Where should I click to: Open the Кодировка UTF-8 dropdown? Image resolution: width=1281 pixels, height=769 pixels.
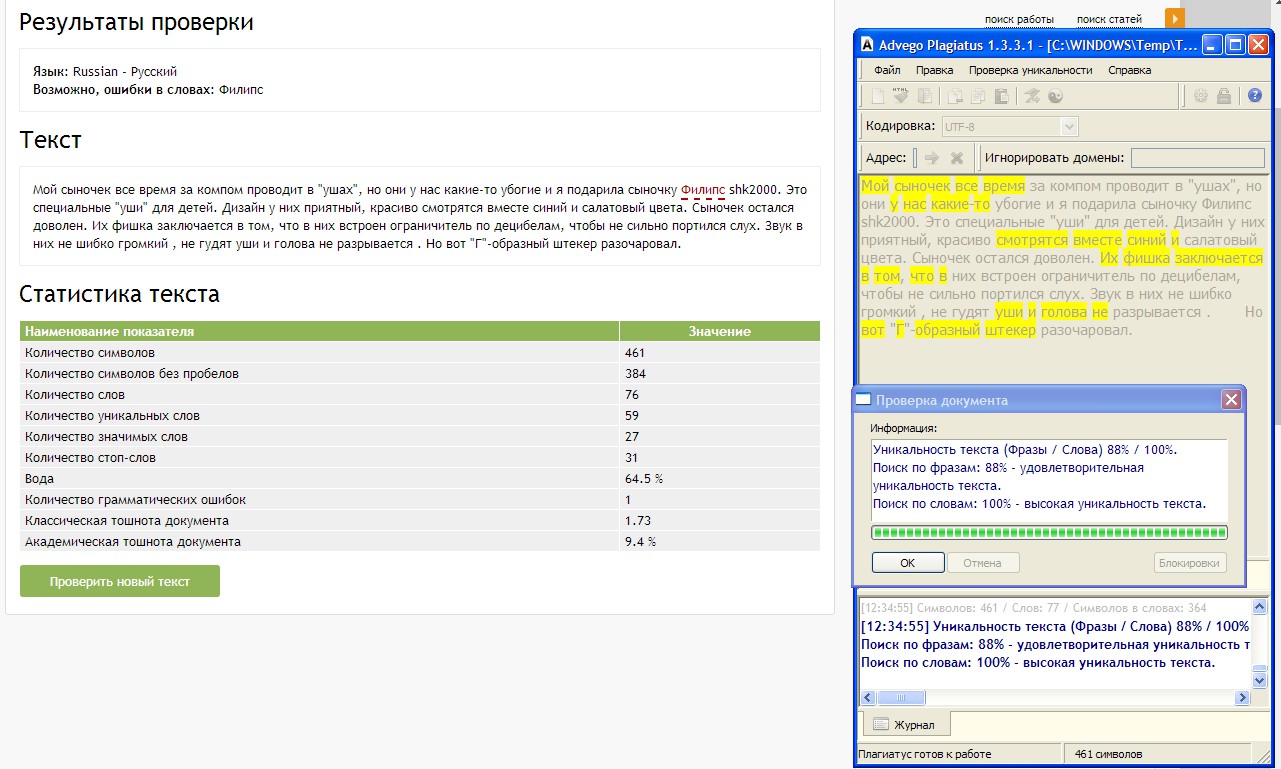point(1069,127)
